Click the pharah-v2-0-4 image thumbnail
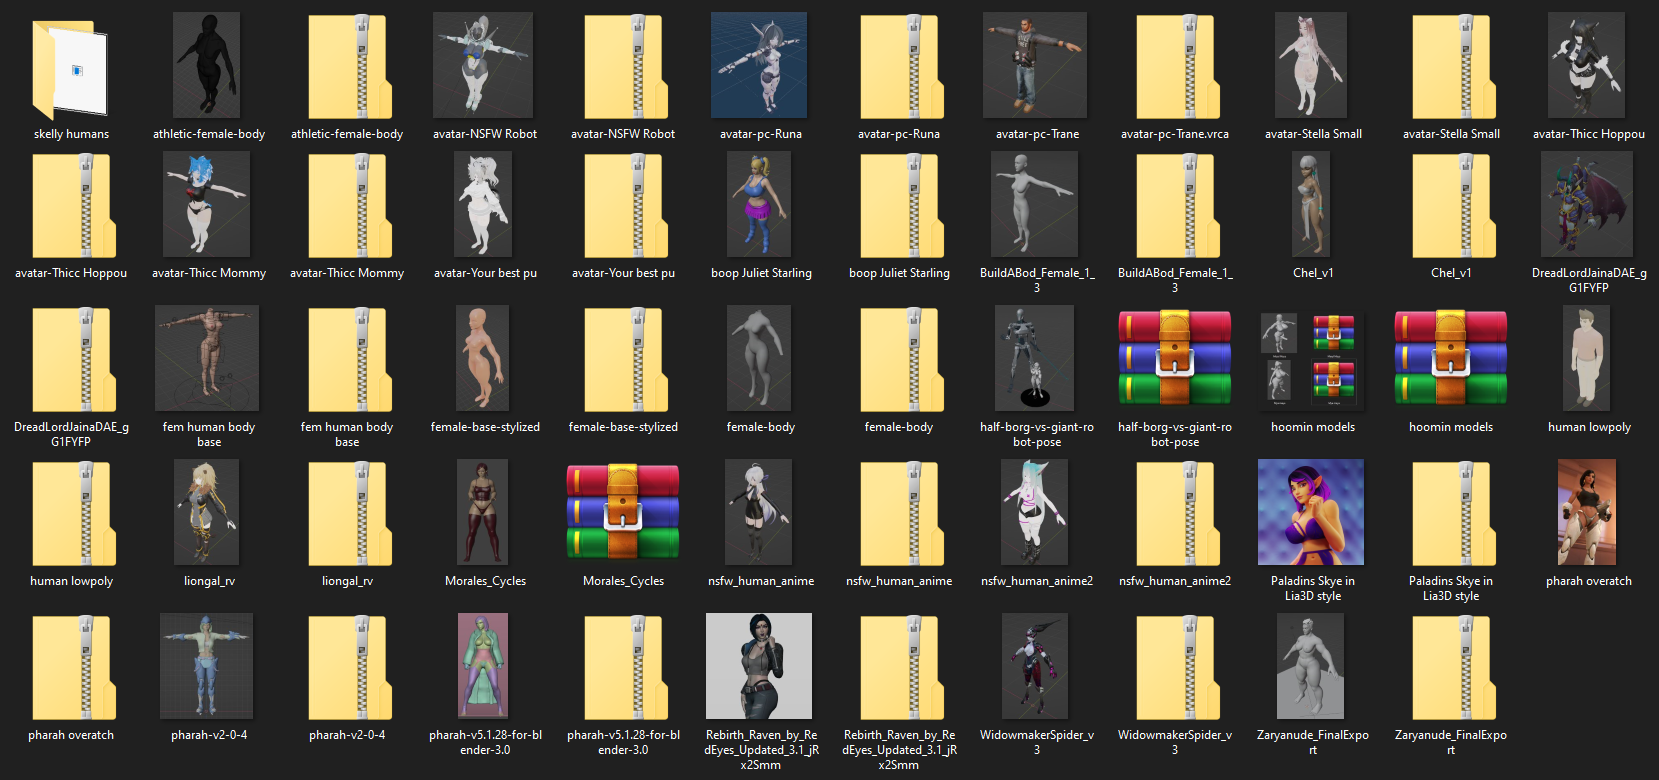 point(207,666)
